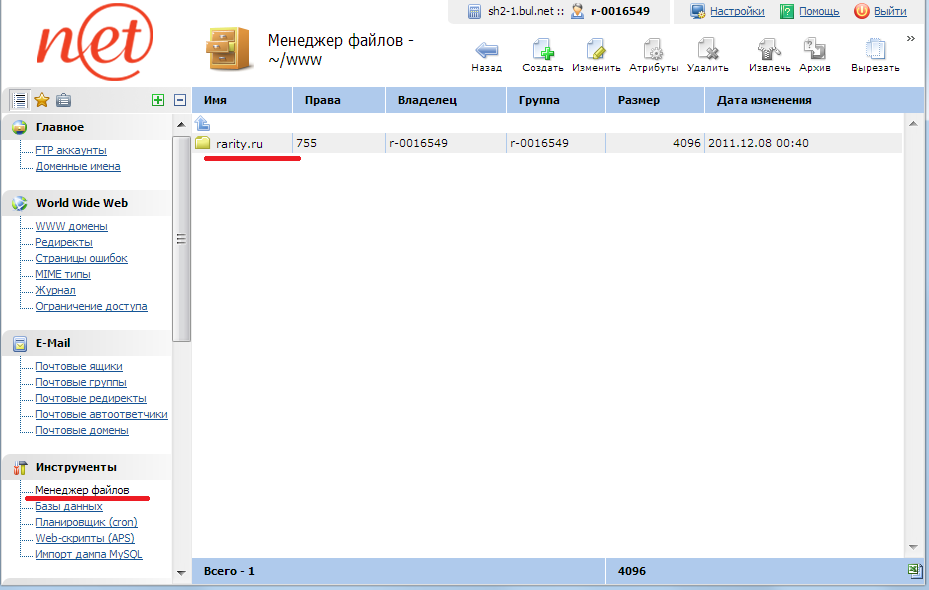This screenshot has height=590, width=929.
Task: Show more toolbar buttons via double chevron
Action: [911, 39]
